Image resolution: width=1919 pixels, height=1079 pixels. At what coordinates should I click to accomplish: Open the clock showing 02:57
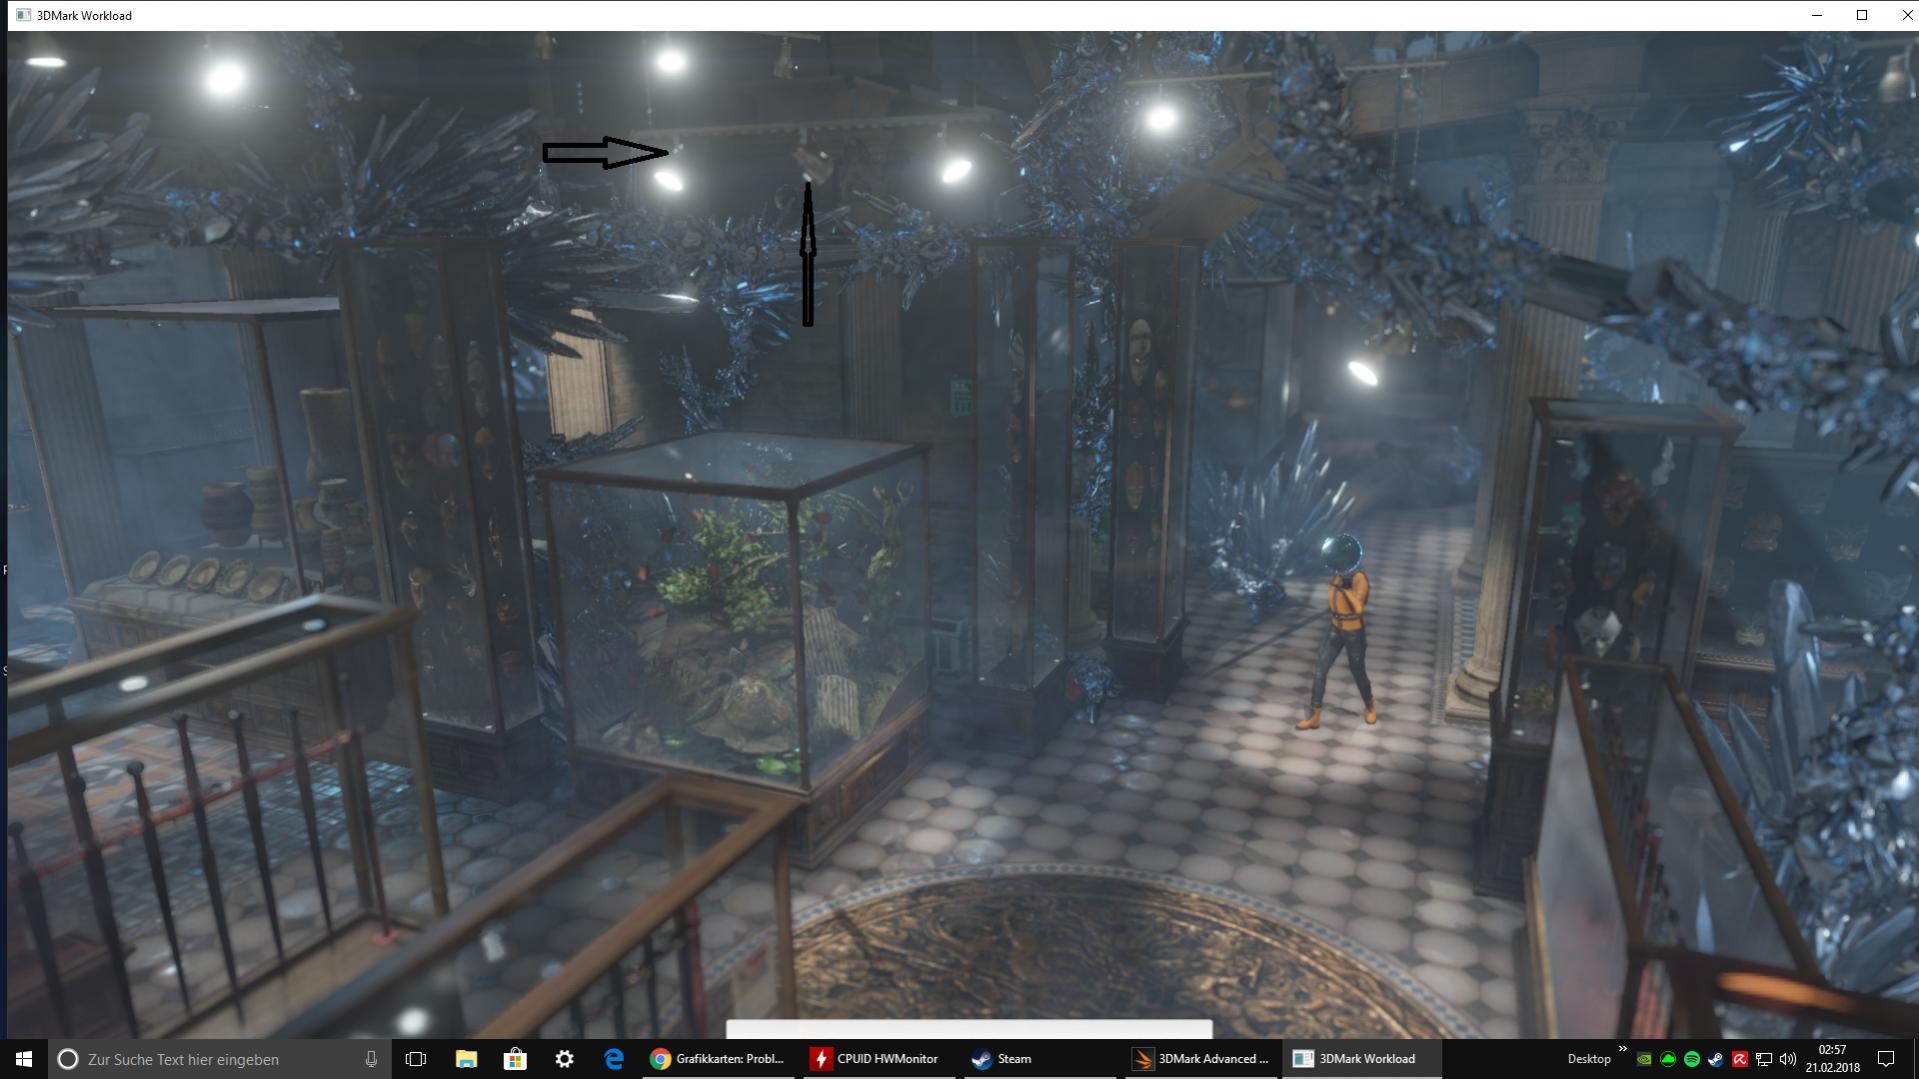(x=1832, y=1059)
